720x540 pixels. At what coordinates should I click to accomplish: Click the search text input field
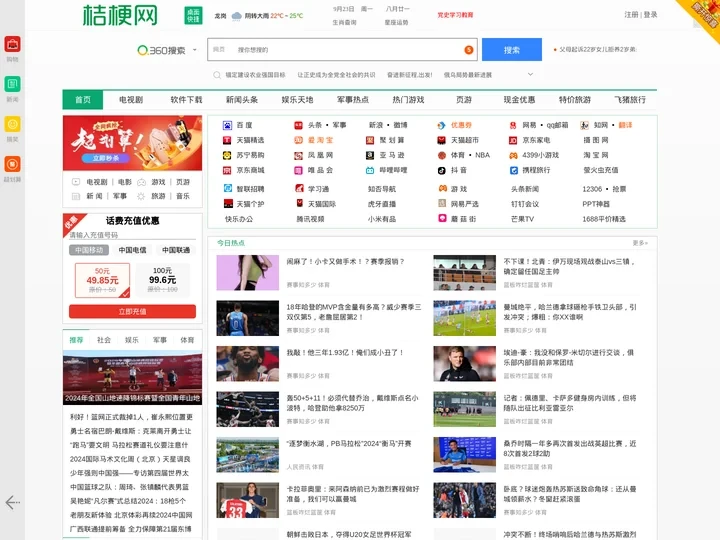pyautogui.click(x=342, y=50)
